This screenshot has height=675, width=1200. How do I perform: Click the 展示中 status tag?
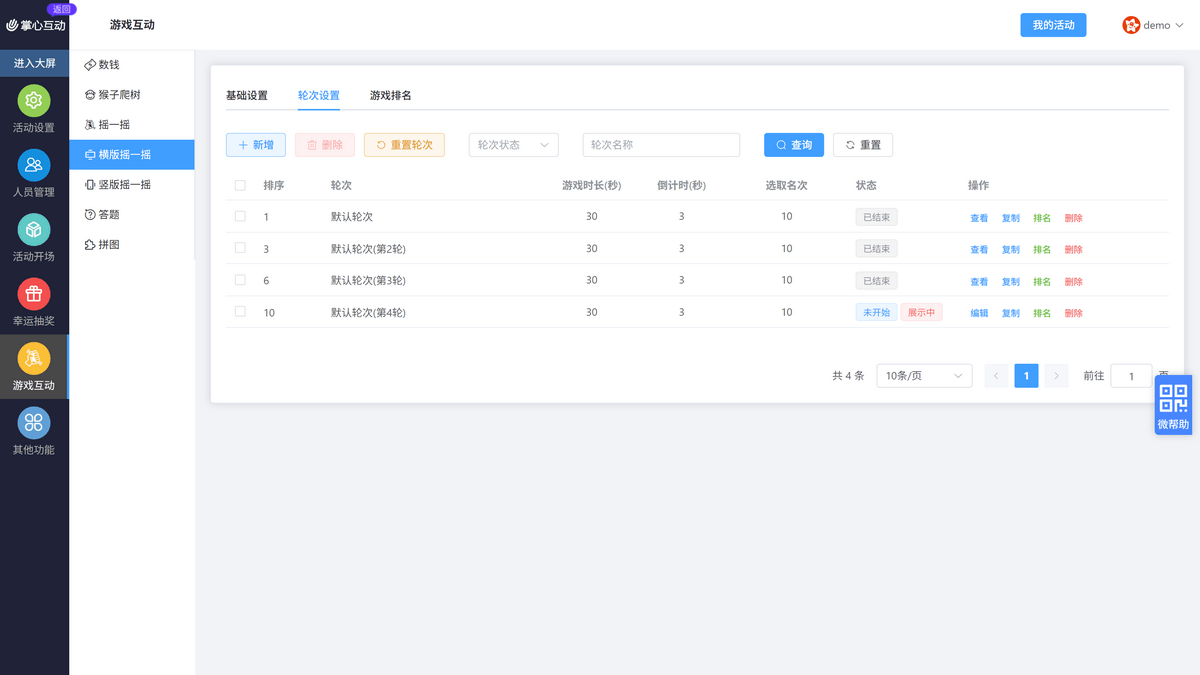[921, 312]
